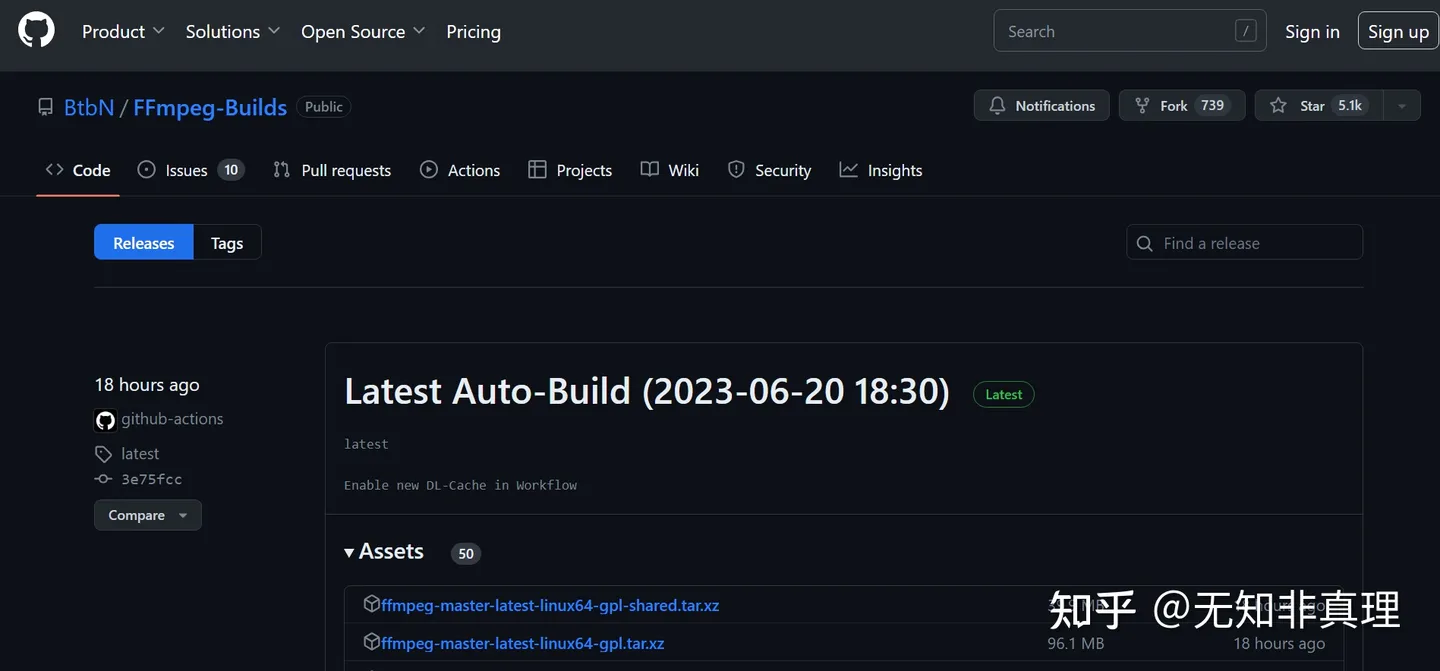Click the latest tag icon link
This screenshot has width=1440, height=671.
[x=103, y=454]
